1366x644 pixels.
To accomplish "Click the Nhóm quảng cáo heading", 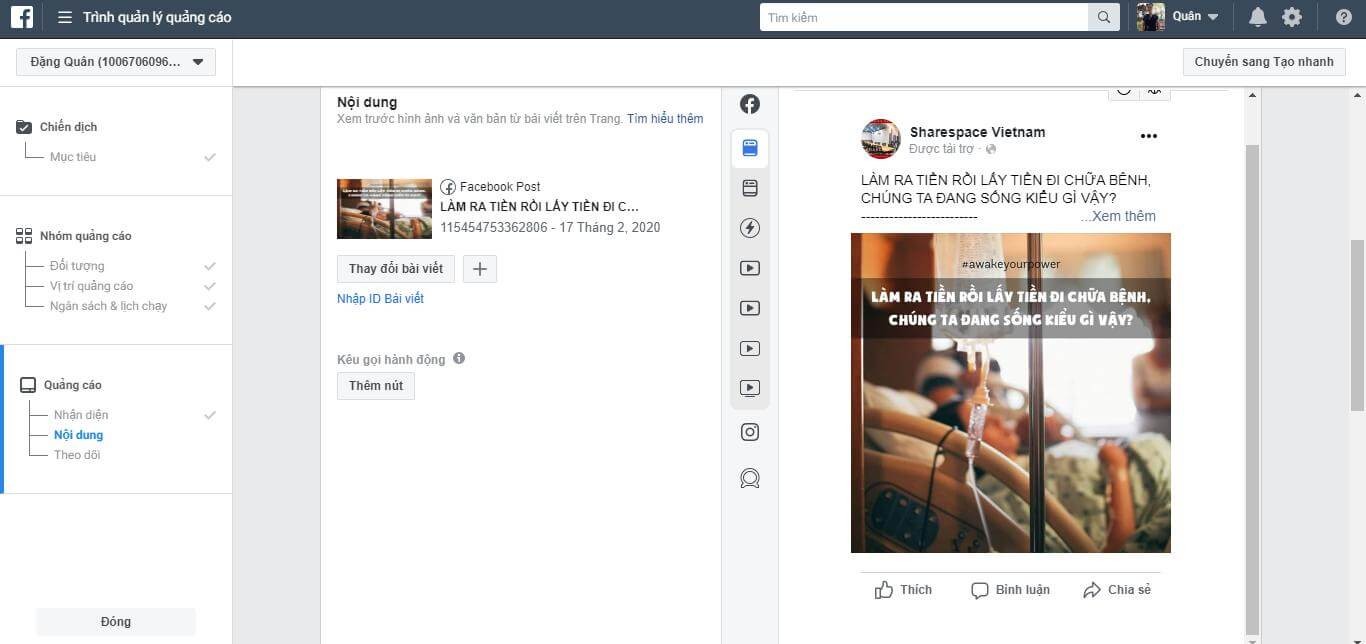I will (85, 236).
